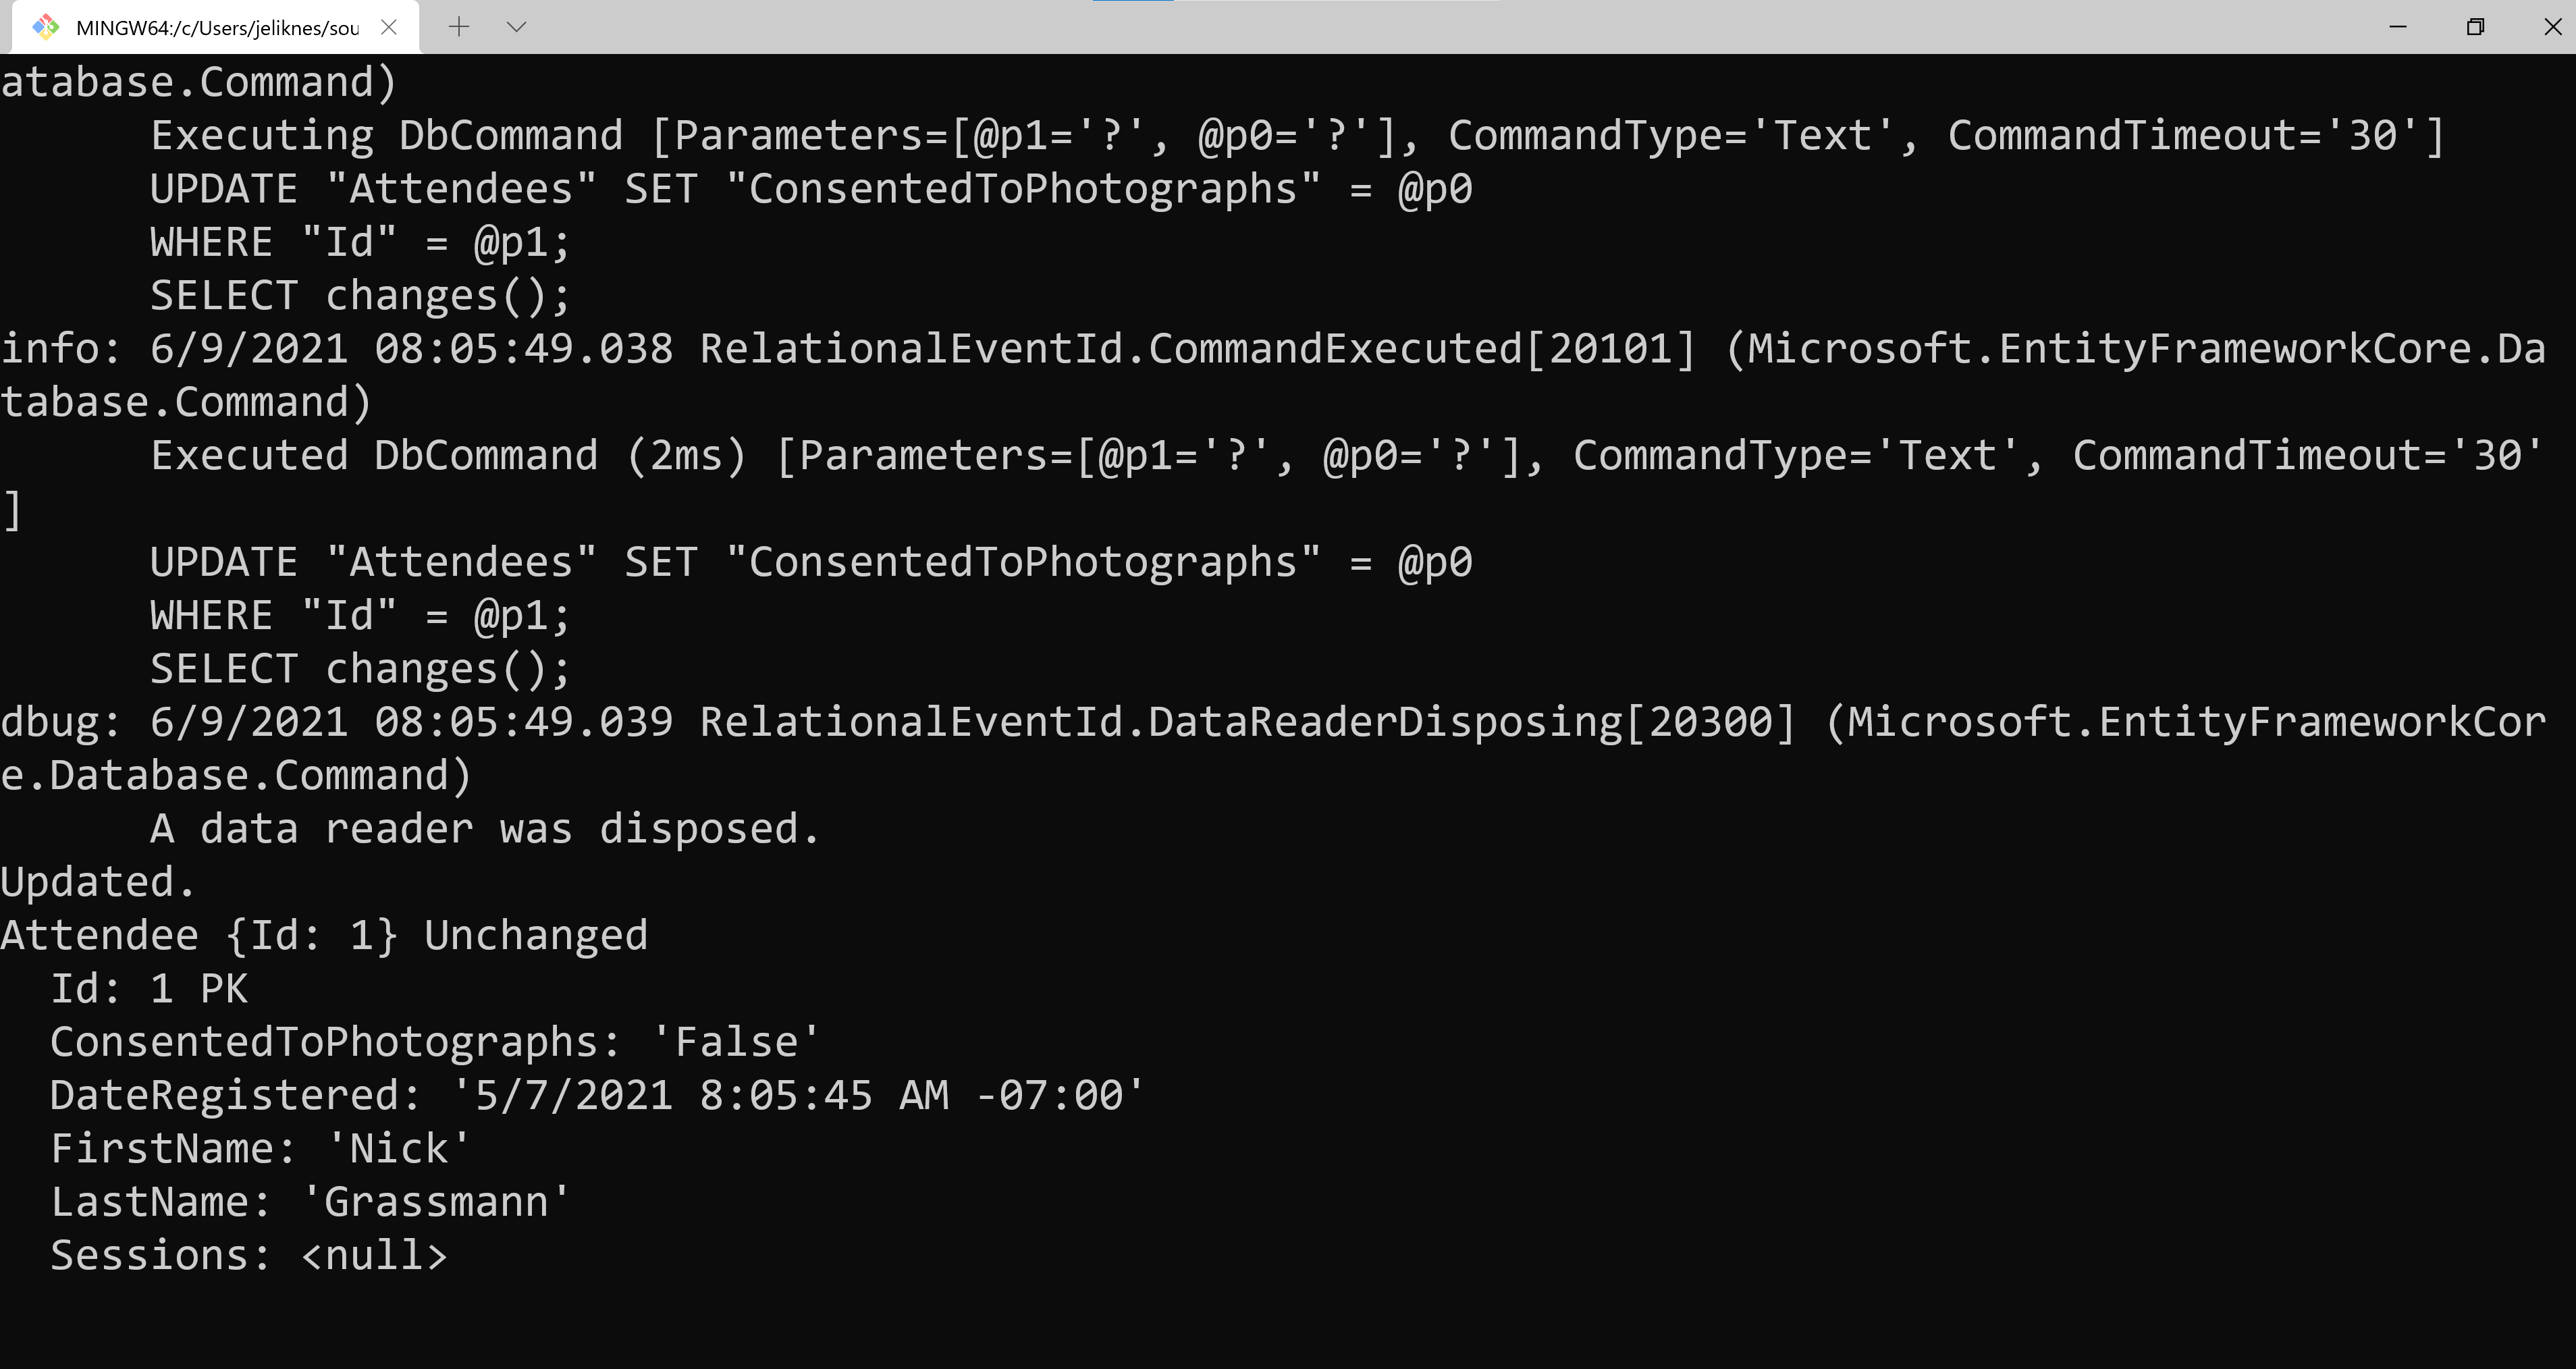
Task: Expand the new tab profile dropdown chevron
Action: pos(516,27)
